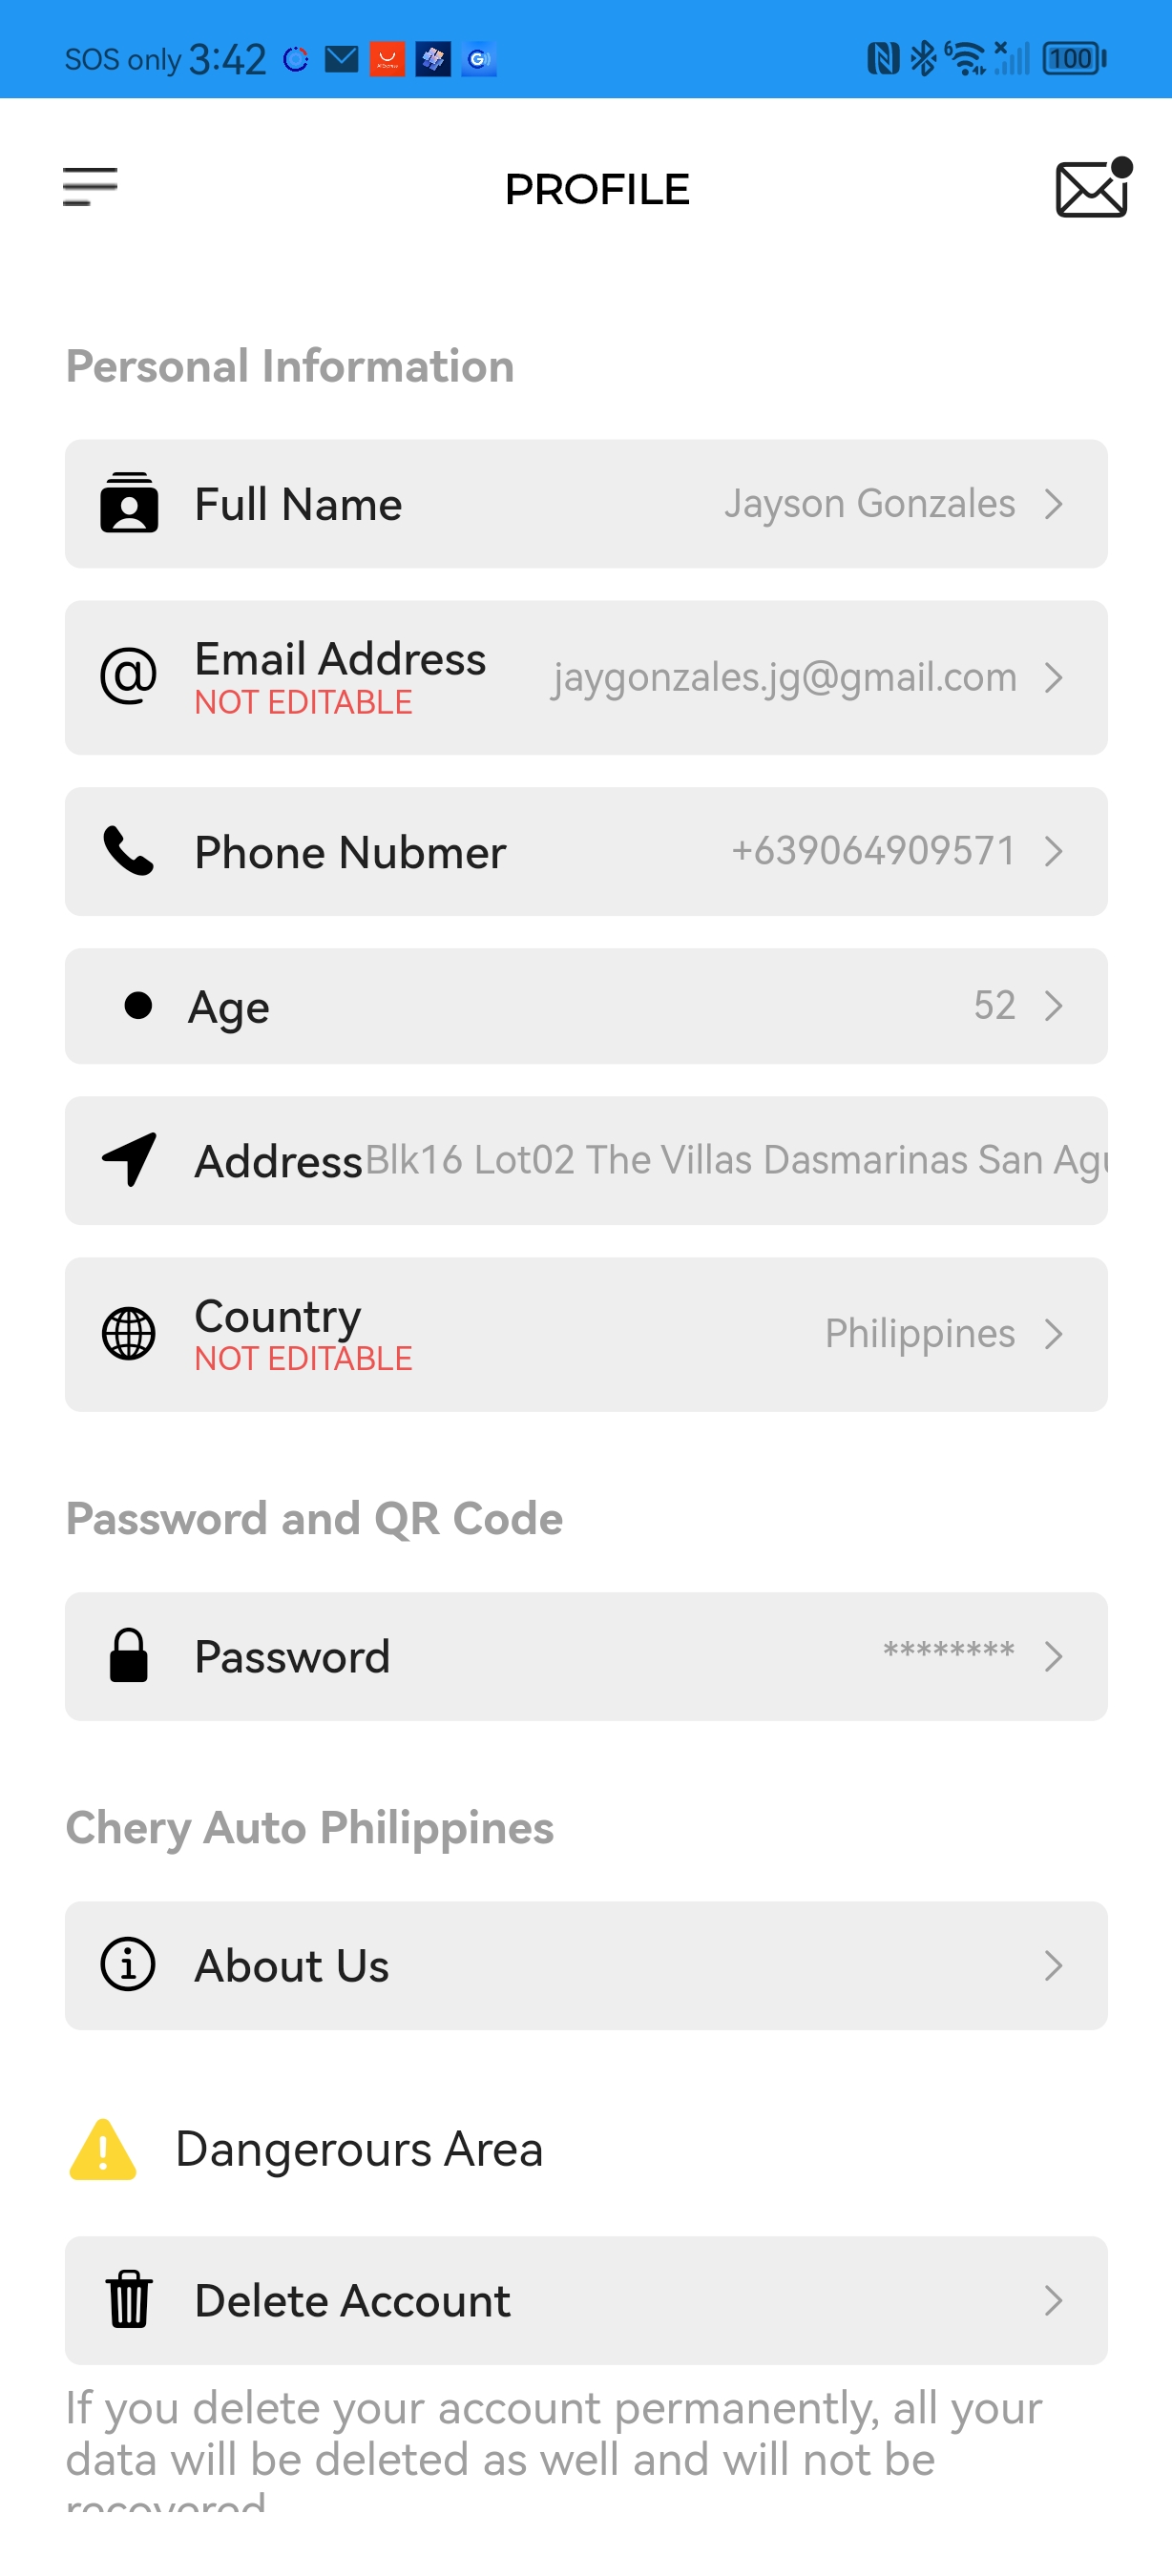Tap the battery indicator in status bar
This screenshot has height=2576, width=1172.
1073,59
